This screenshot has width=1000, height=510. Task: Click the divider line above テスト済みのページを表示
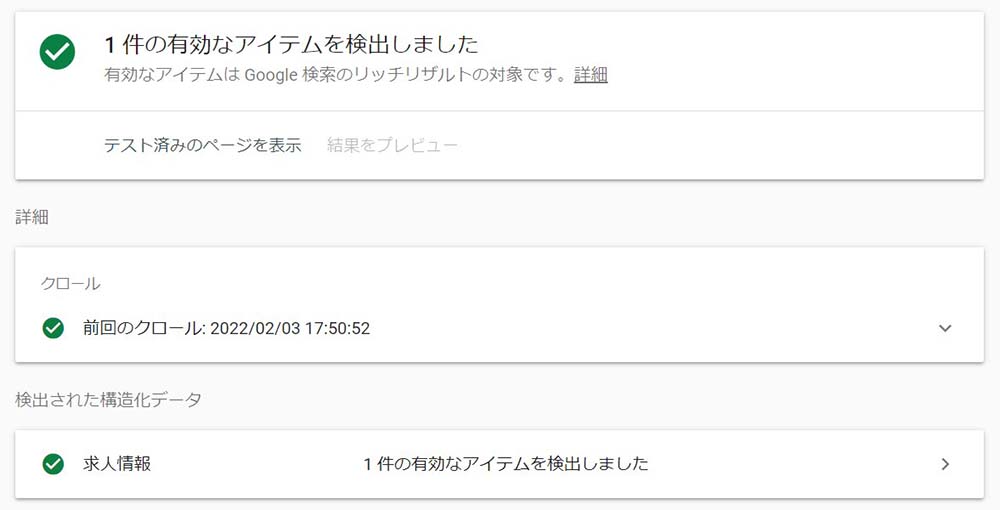pyautogui.click(x=499, y=111)
